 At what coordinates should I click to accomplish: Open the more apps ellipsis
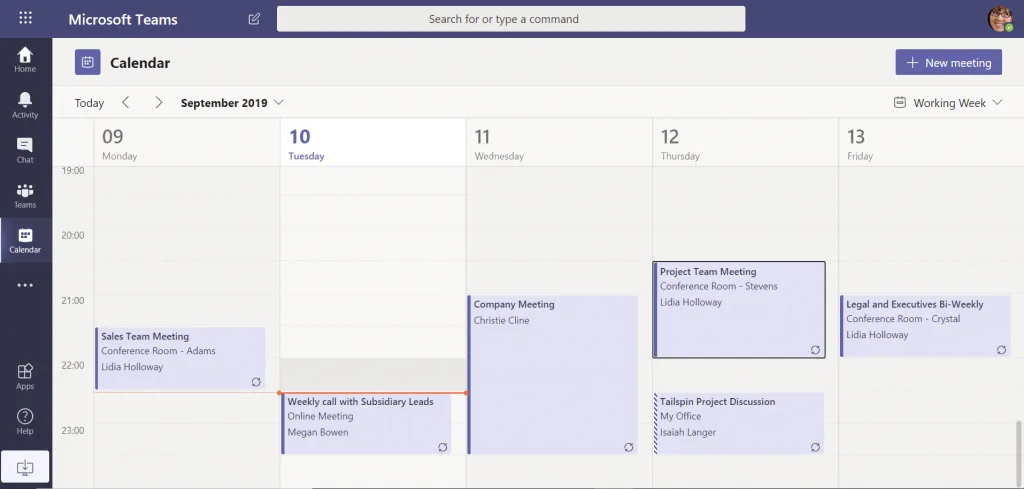tap(25, 285)
